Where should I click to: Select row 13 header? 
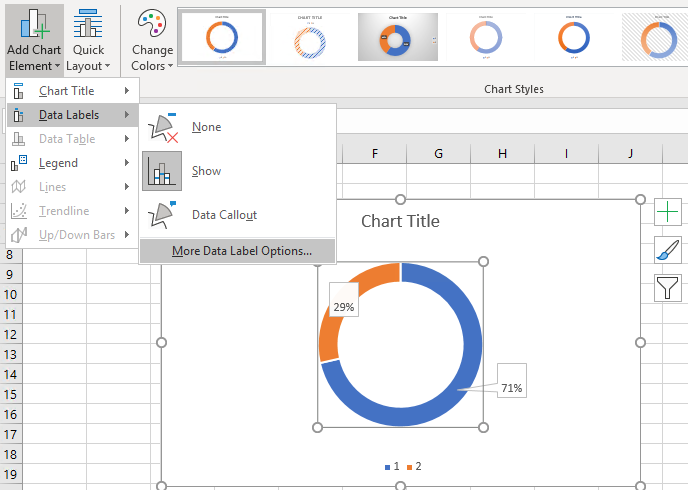click(x=11, y=354)
